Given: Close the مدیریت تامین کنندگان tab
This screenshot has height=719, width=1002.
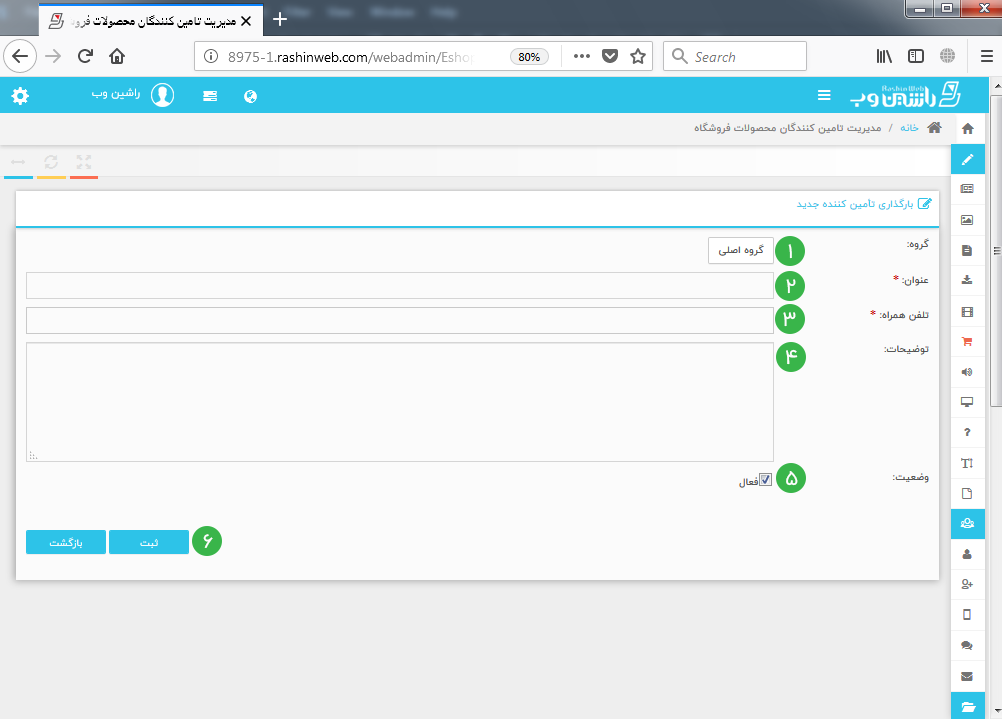Looking at the screenshot, I should [x=246, y=21].
